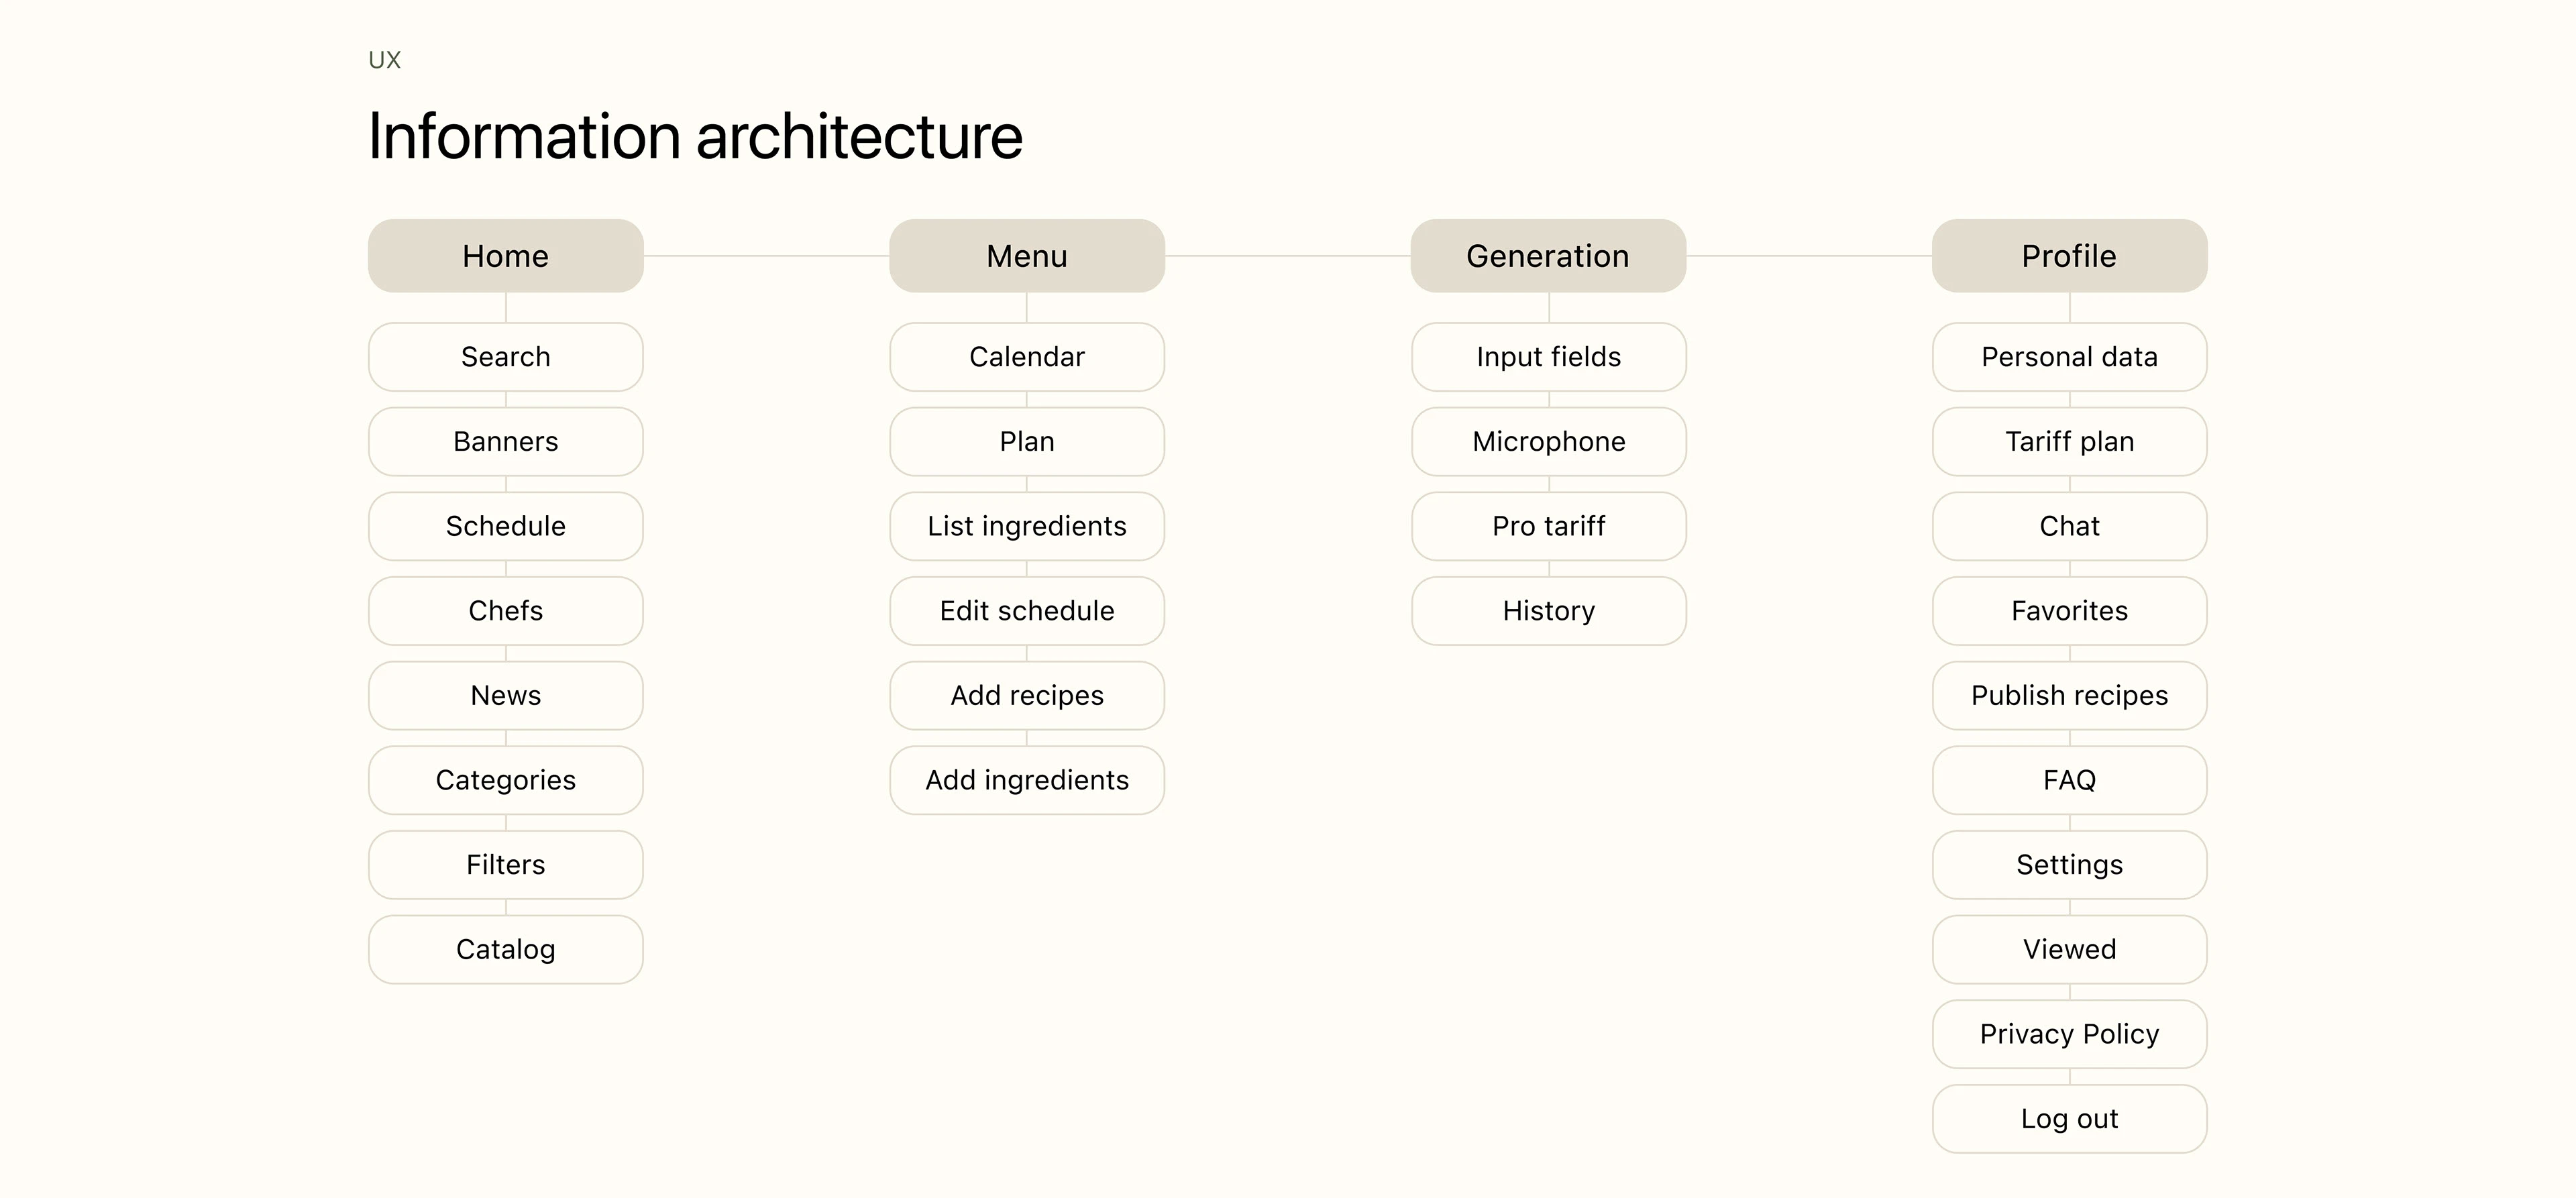This screenshot has width=2576, height=1198.
Task: Click the Banners node
Action: click(505, 441)
